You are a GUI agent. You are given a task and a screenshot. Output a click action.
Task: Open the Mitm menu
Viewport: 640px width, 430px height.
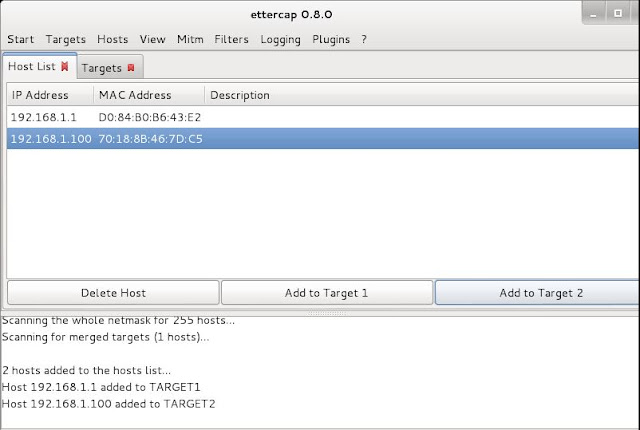(x=190, y=39)
